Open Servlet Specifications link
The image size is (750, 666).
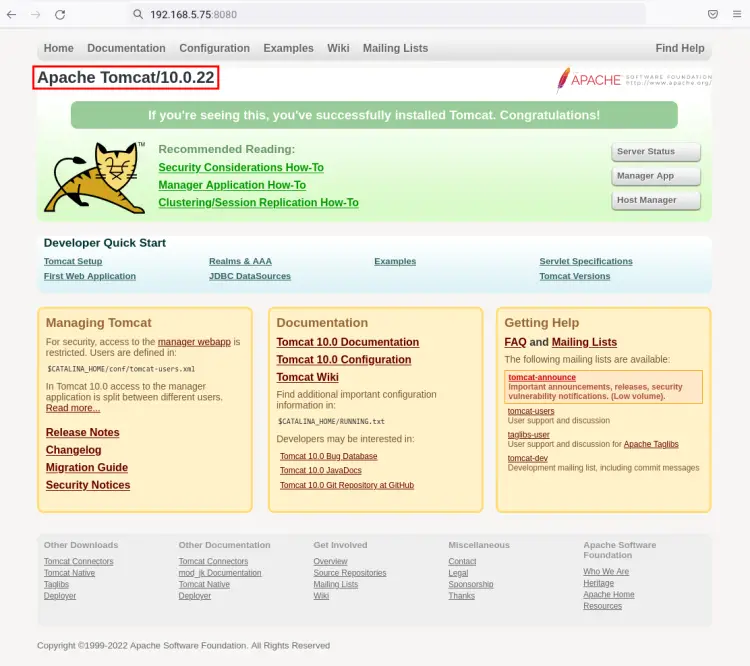586,261
